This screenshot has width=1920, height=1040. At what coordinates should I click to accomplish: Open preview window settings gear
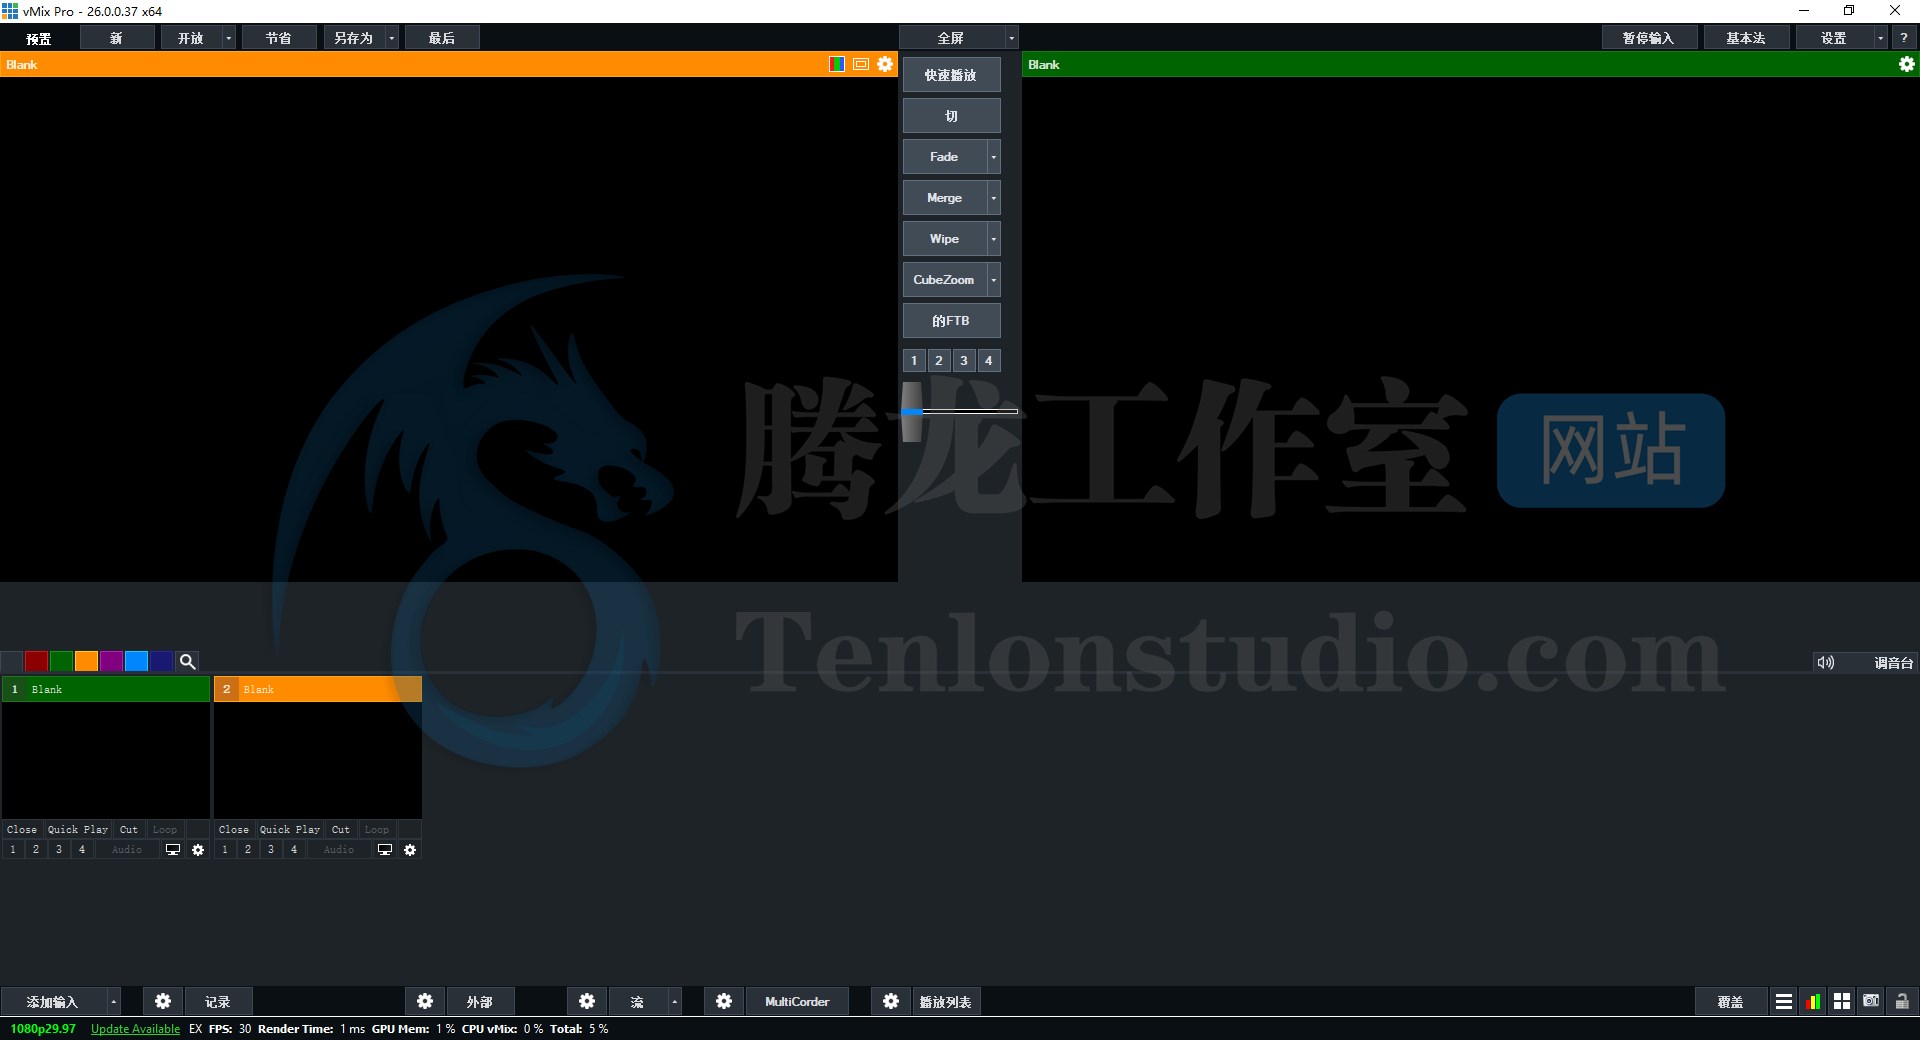[x=885, y=64]
